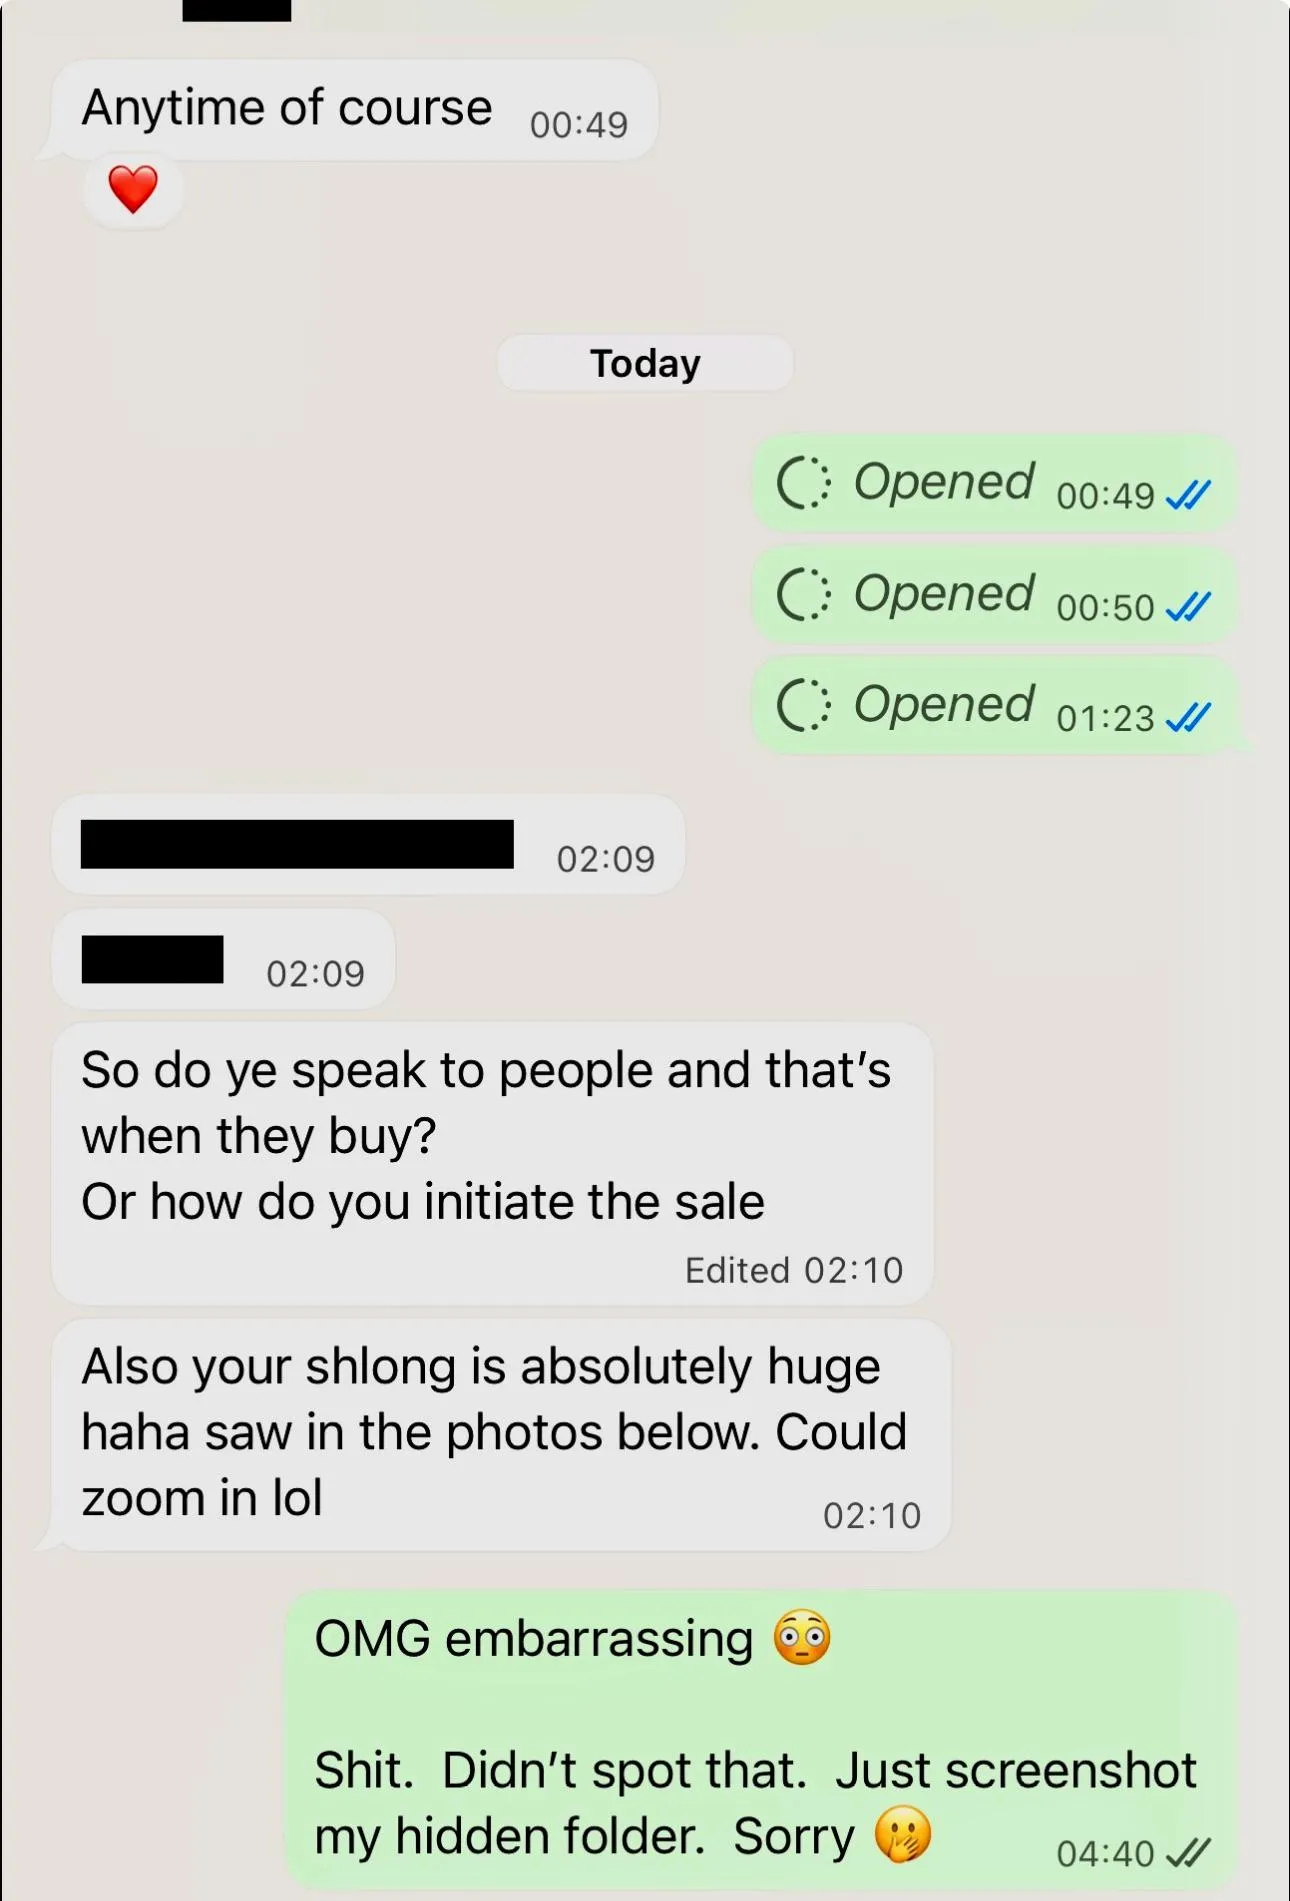Tap the 'Edited 02:10' label
The image size is (1290, 1901).
point(794,1270)
